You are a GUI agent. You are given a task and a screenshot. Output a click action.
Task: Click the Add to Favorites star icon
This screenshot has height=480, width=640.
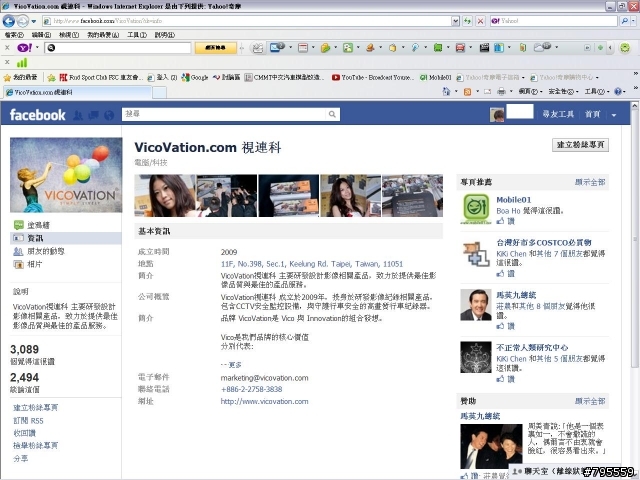pyautogui.click(x=51, y=77)
